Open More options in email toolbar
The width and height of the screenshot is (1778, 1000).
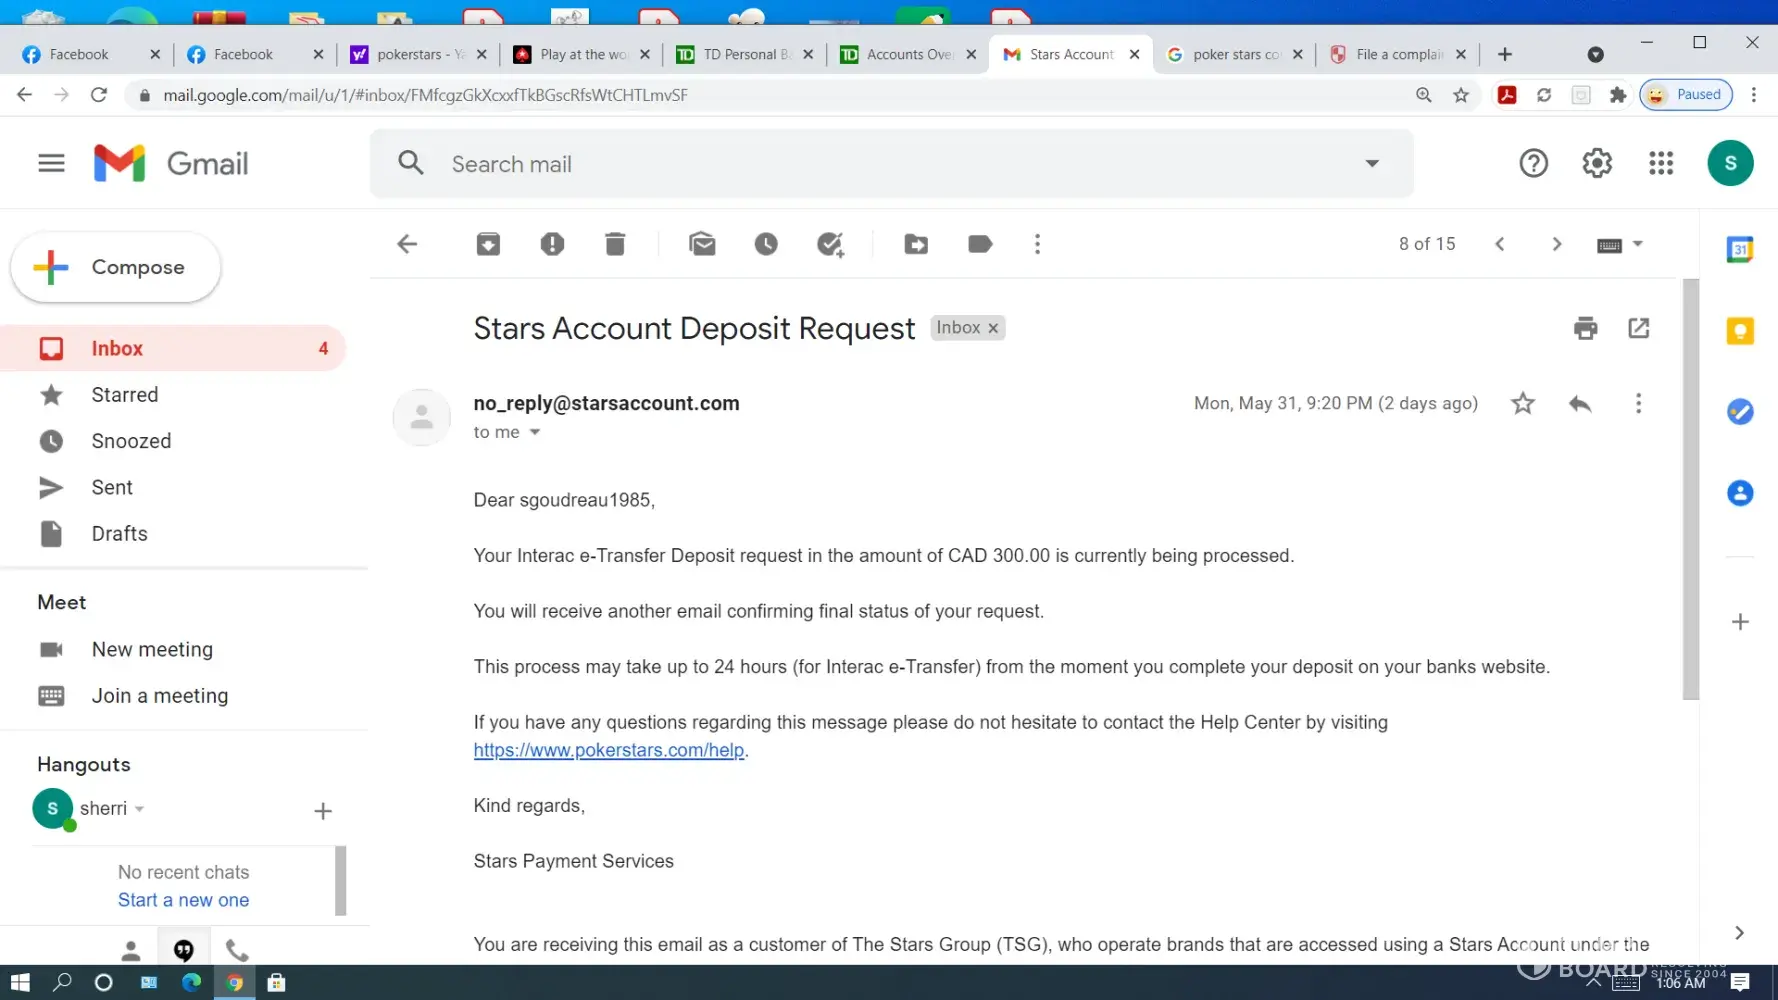[x=1037, y=244]
